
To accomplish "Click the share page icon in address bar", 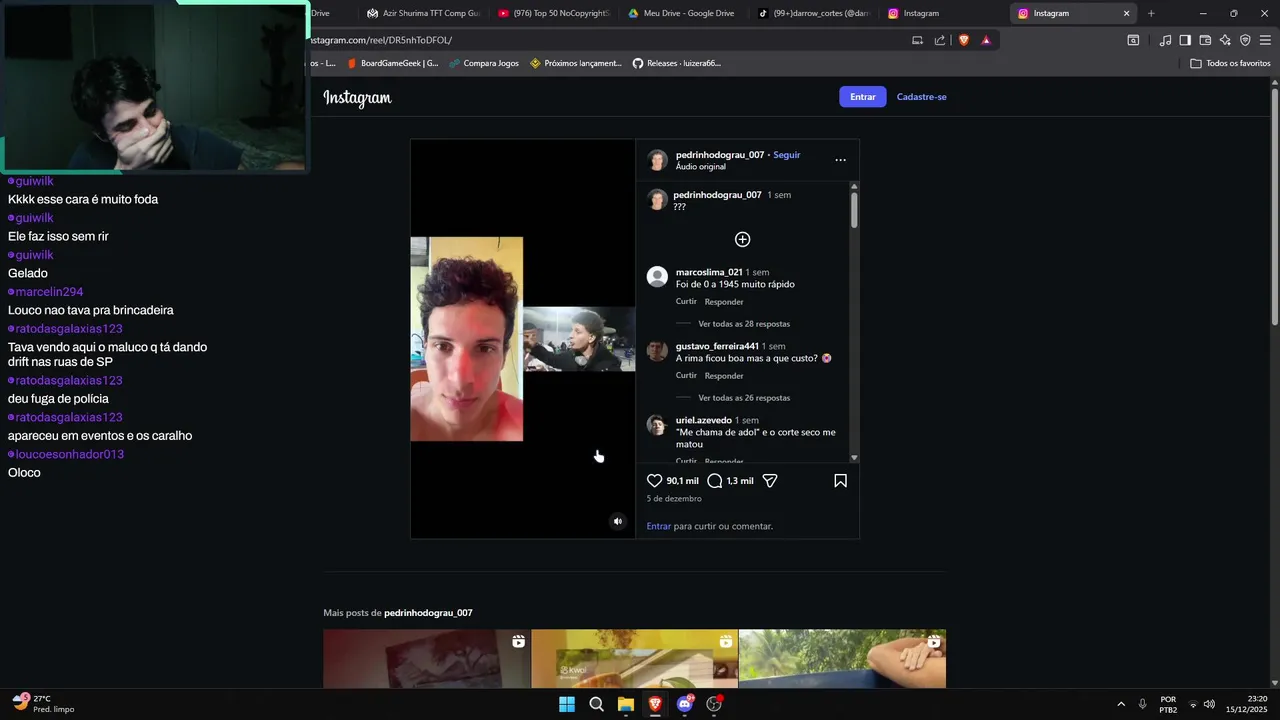I will [x=940, y=40].
